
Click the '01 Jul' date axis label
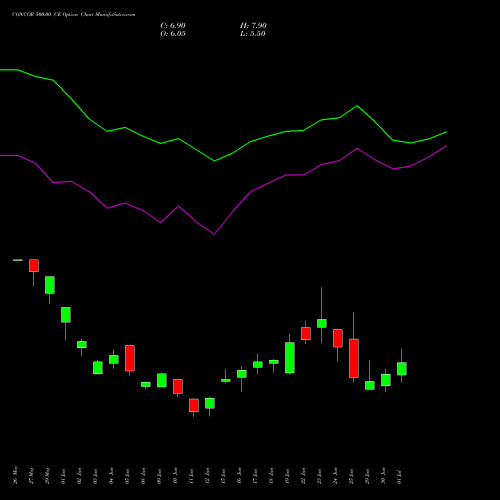pyautogui.click(x=399, y=476)
